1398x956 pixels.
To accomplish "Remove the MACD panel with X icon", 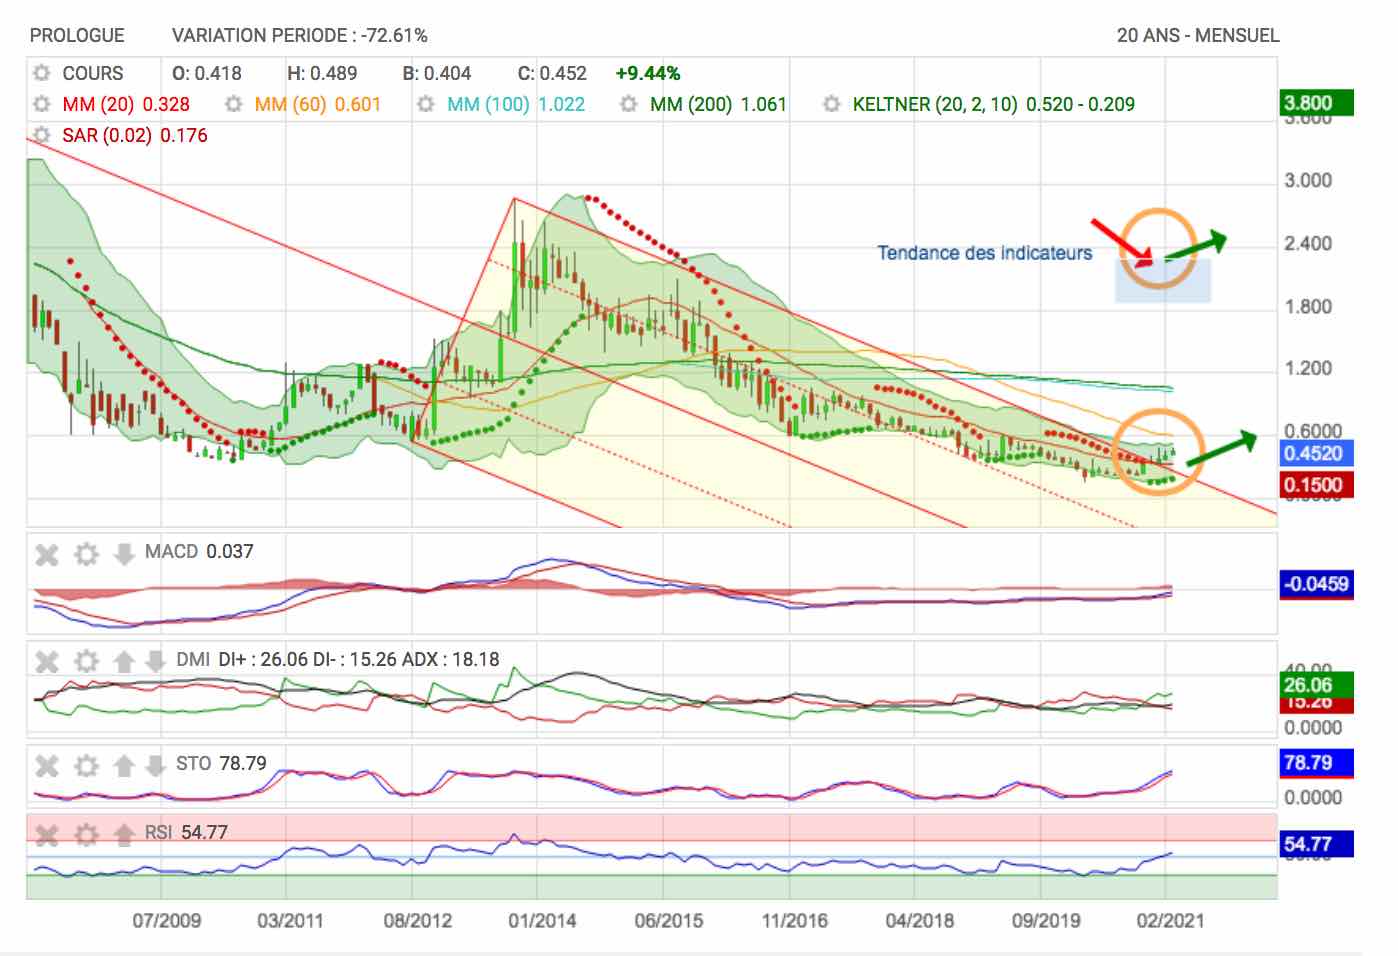I will point(47,554).
